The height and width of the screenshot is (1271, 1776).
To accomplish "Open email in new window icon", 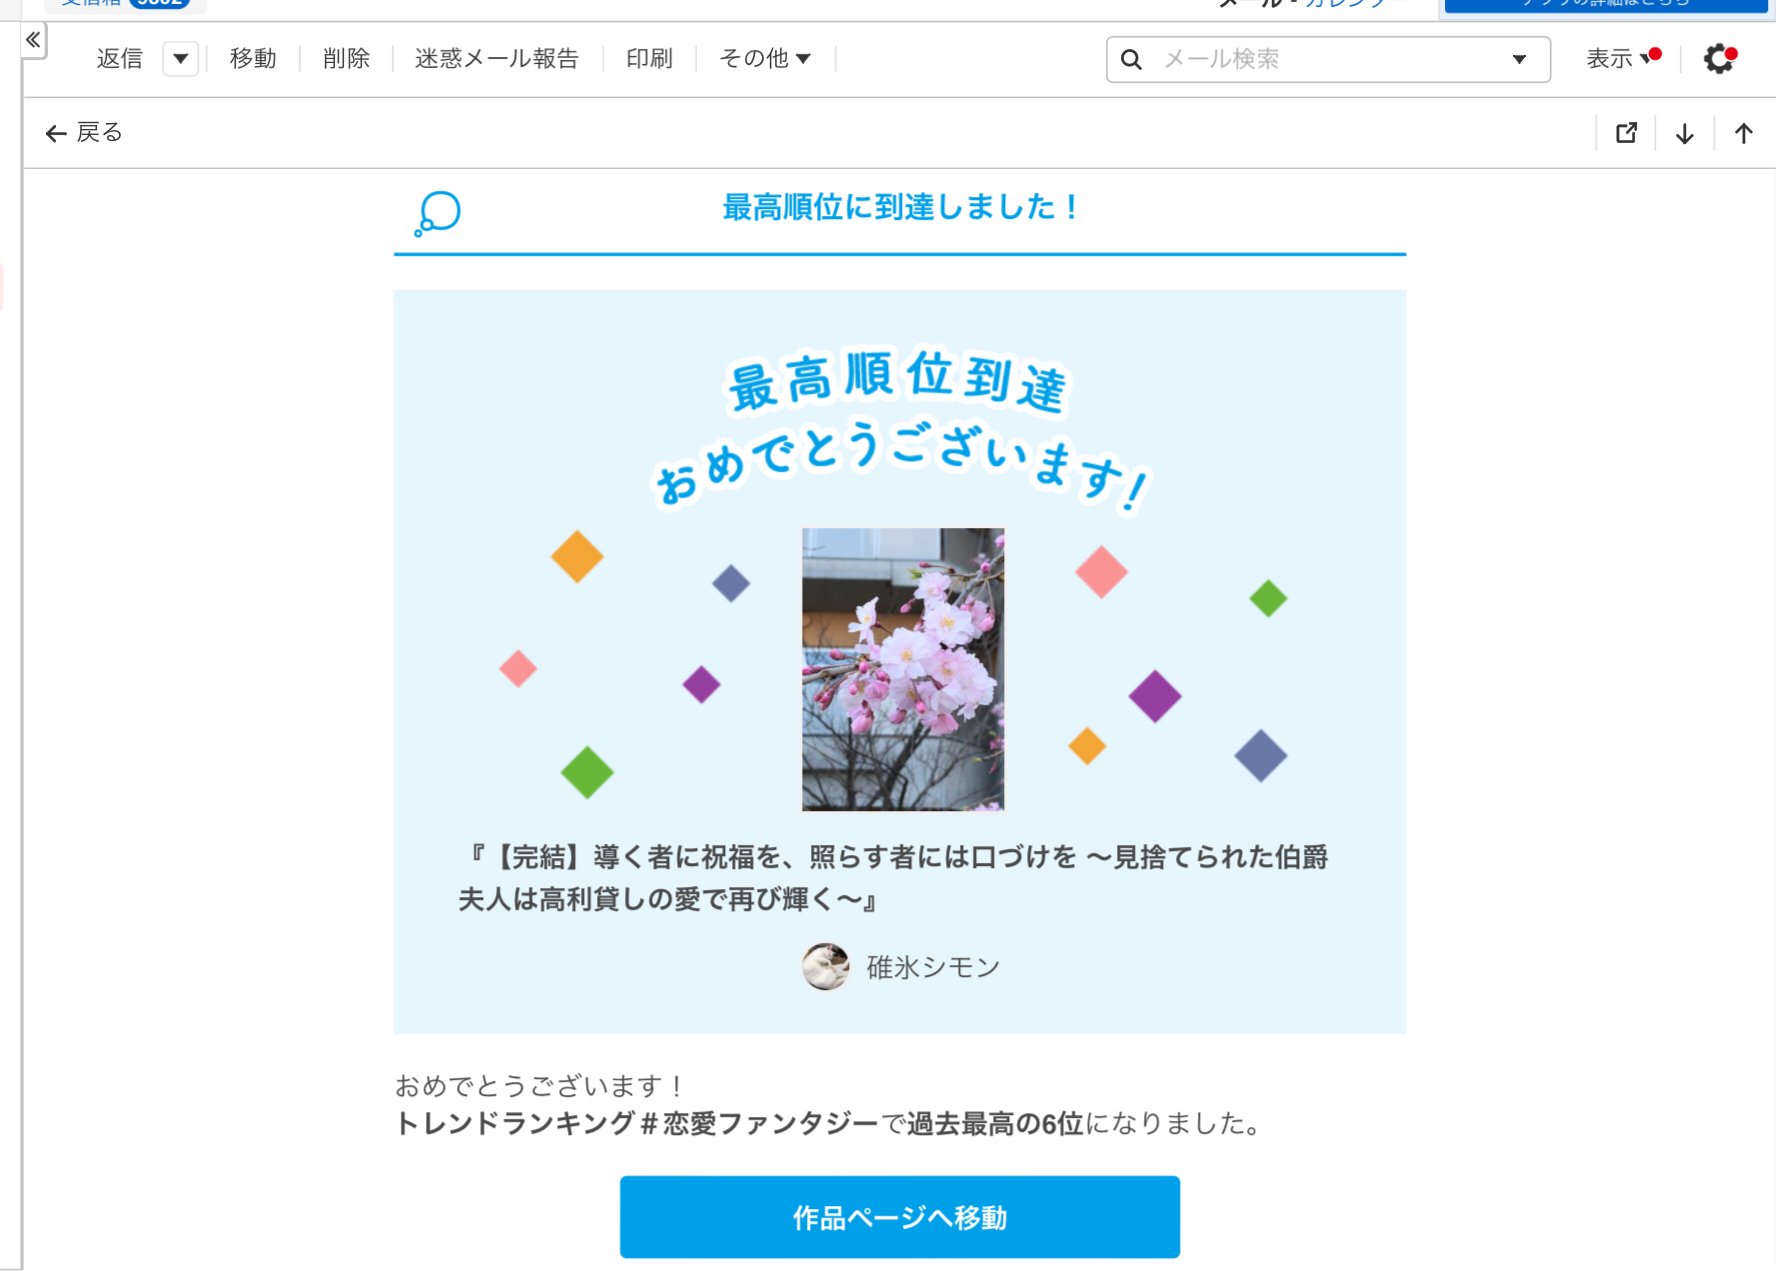I will point(1627,133).
